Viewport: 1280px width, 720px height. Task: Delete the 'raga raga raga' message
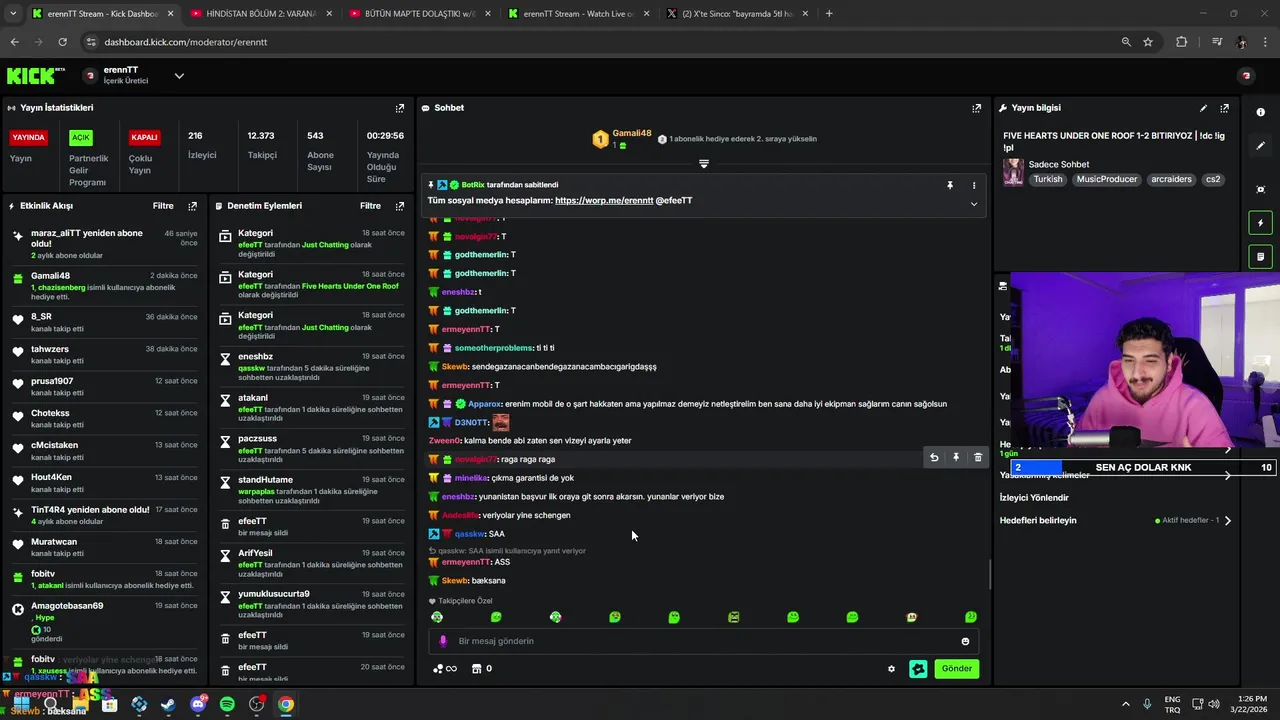click(x=978, y=457)
